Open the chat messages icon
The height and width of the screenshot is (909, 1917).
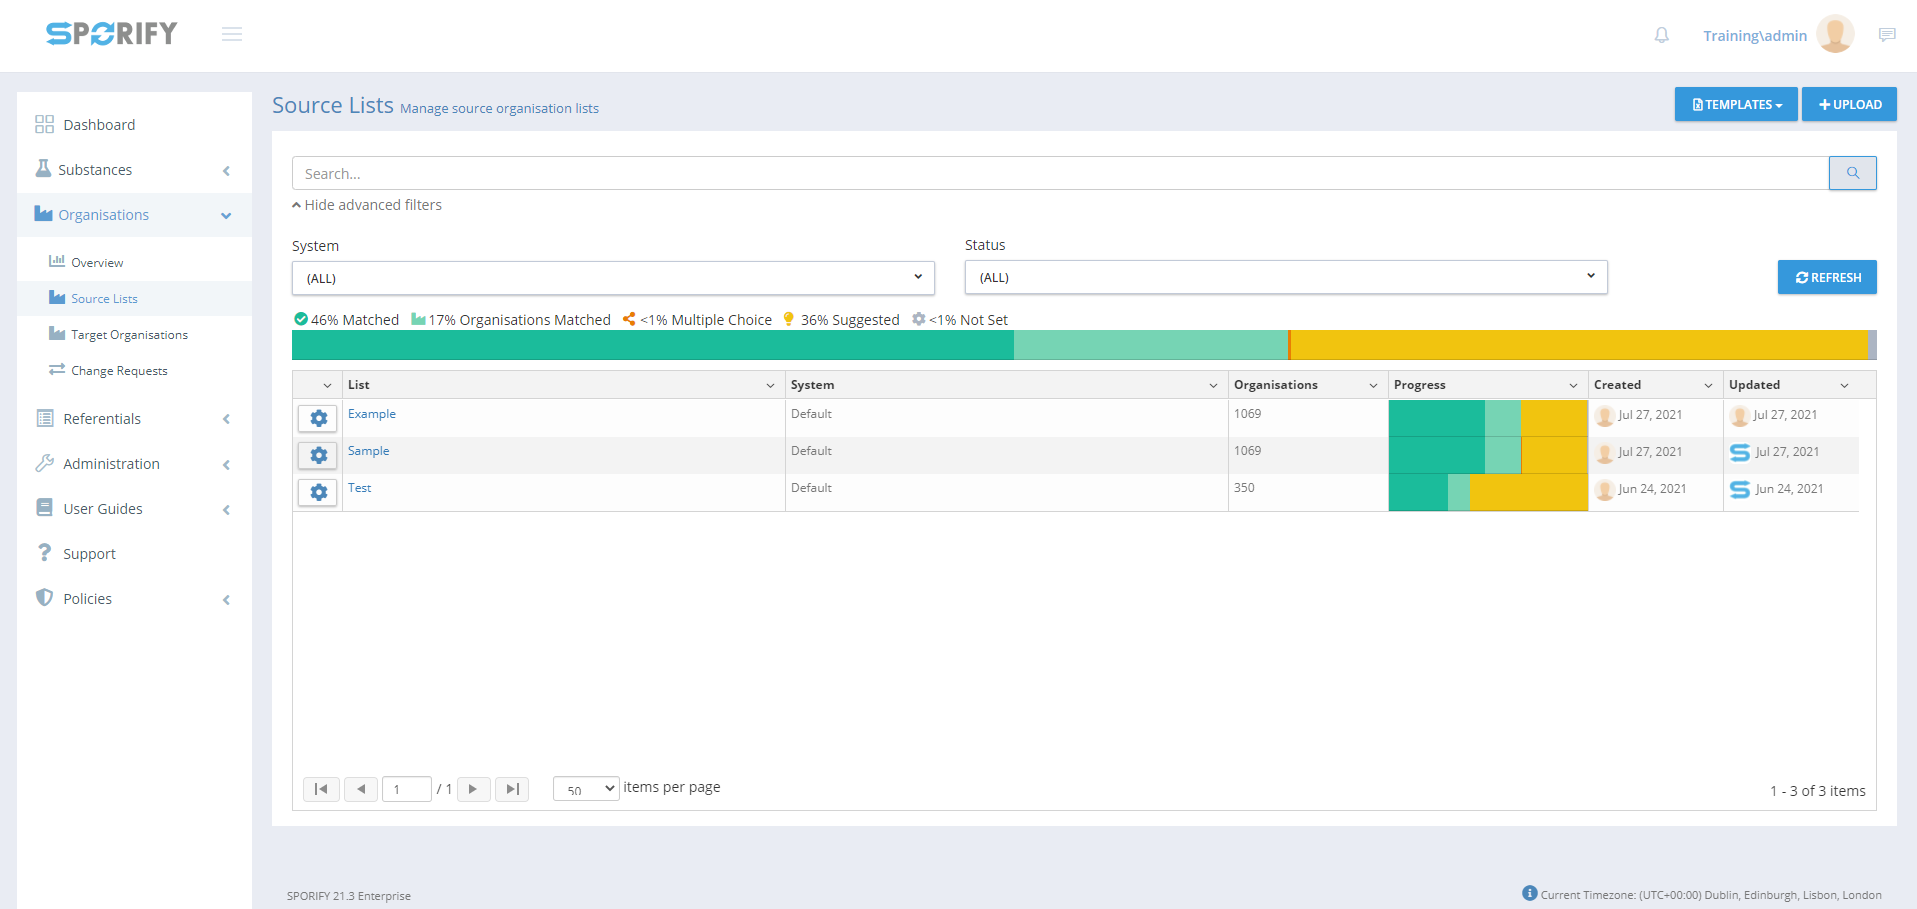coord(1887,35)
